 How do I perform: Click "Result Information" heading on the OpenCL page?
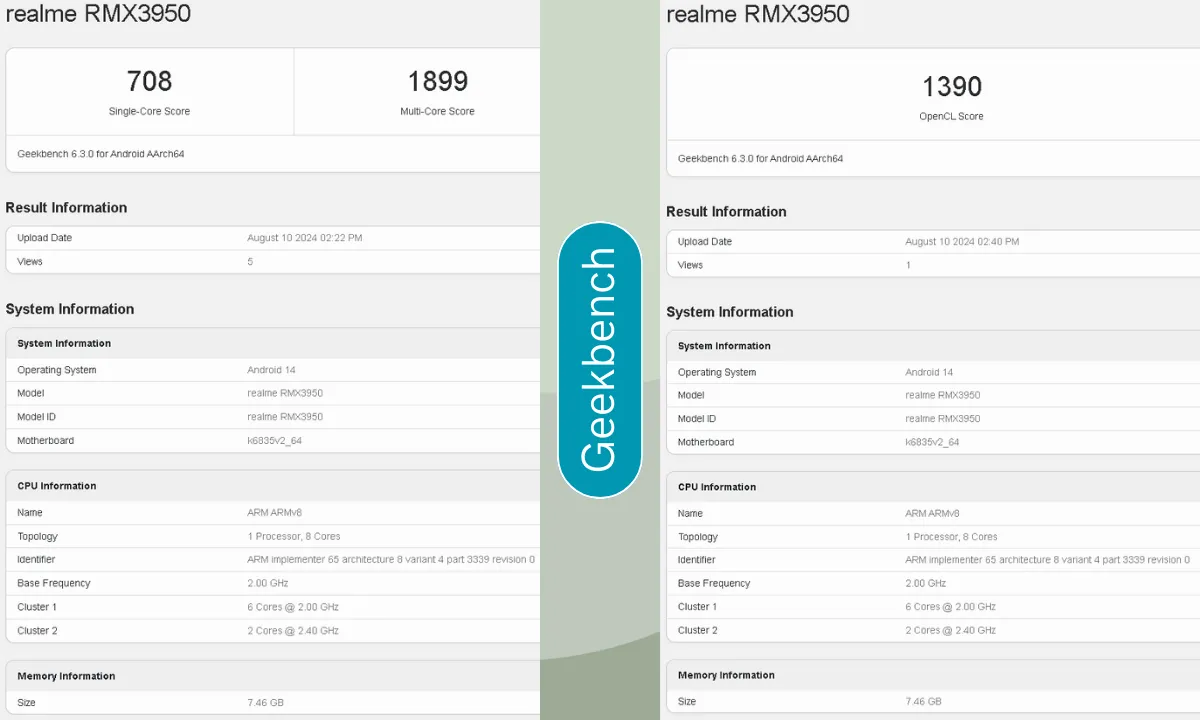click(726, 212)
